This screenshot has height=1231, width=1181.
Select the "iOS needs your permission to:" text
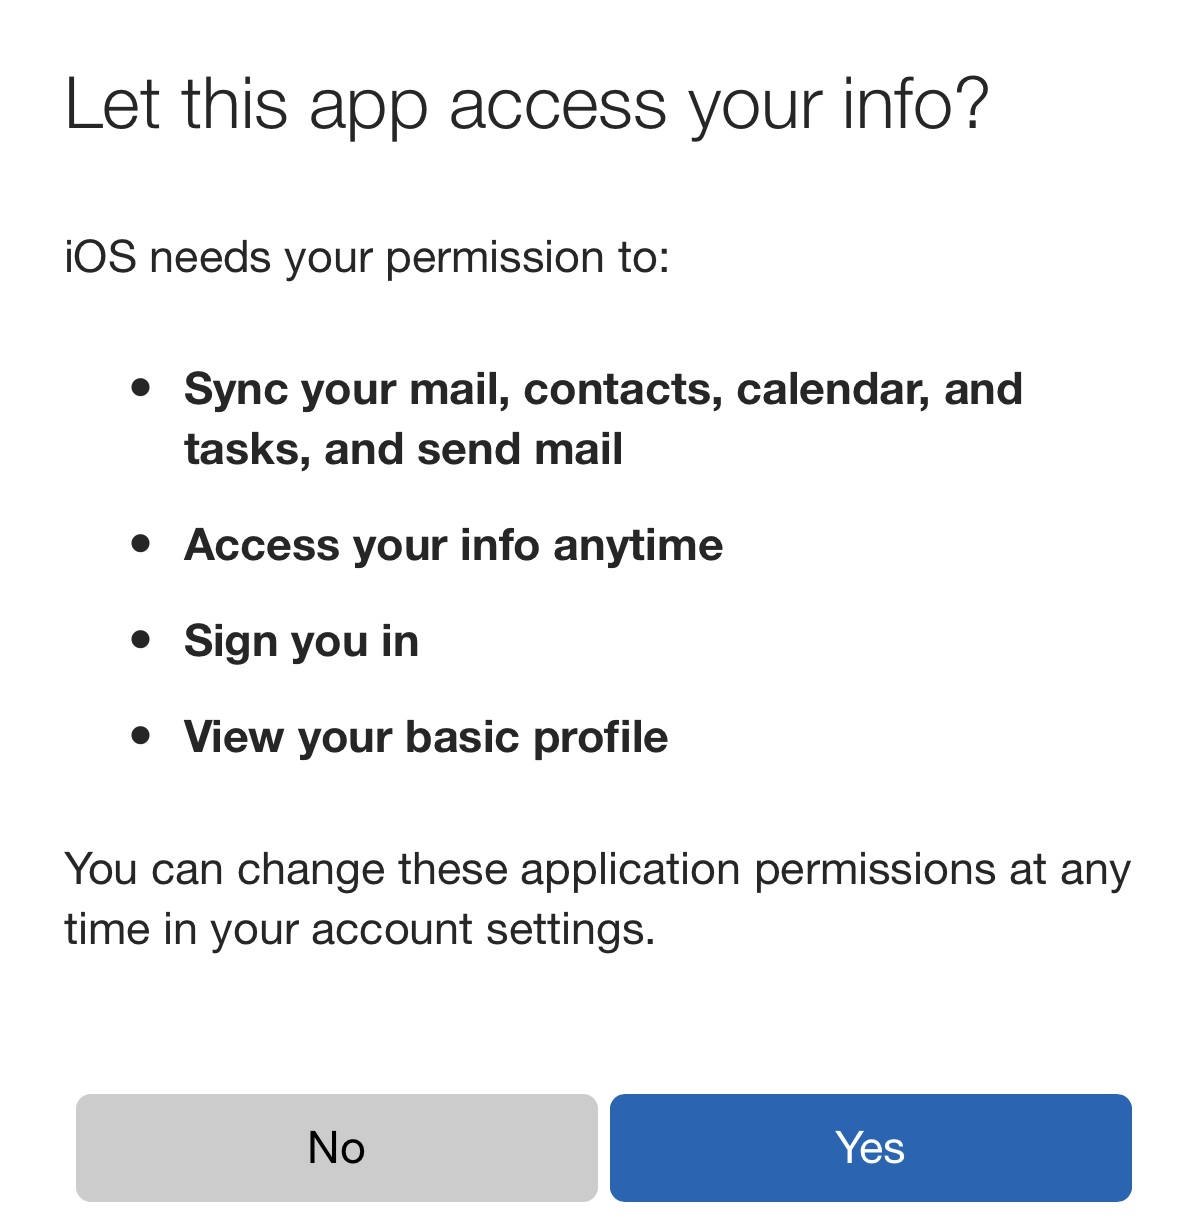tap(367, 257)
